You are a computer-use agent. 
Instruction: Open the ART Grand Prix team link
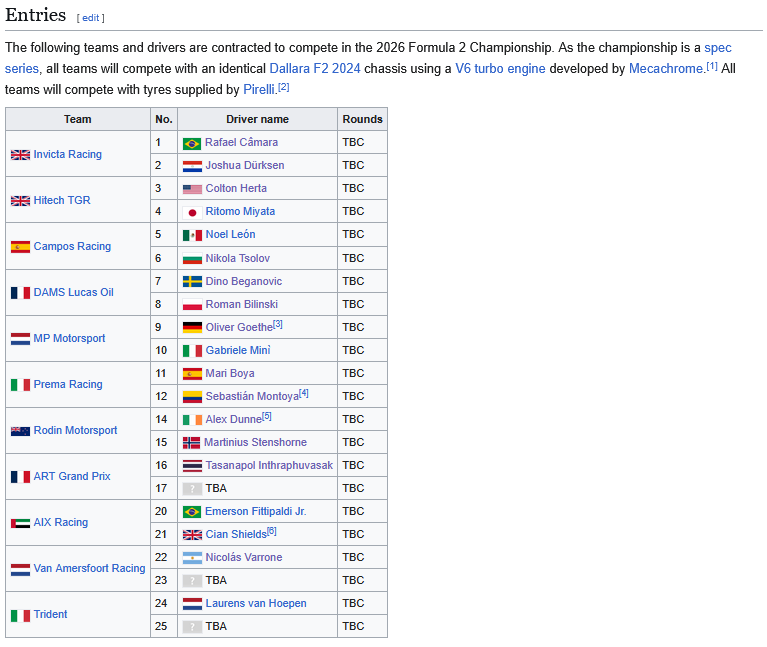coord(72,476)
